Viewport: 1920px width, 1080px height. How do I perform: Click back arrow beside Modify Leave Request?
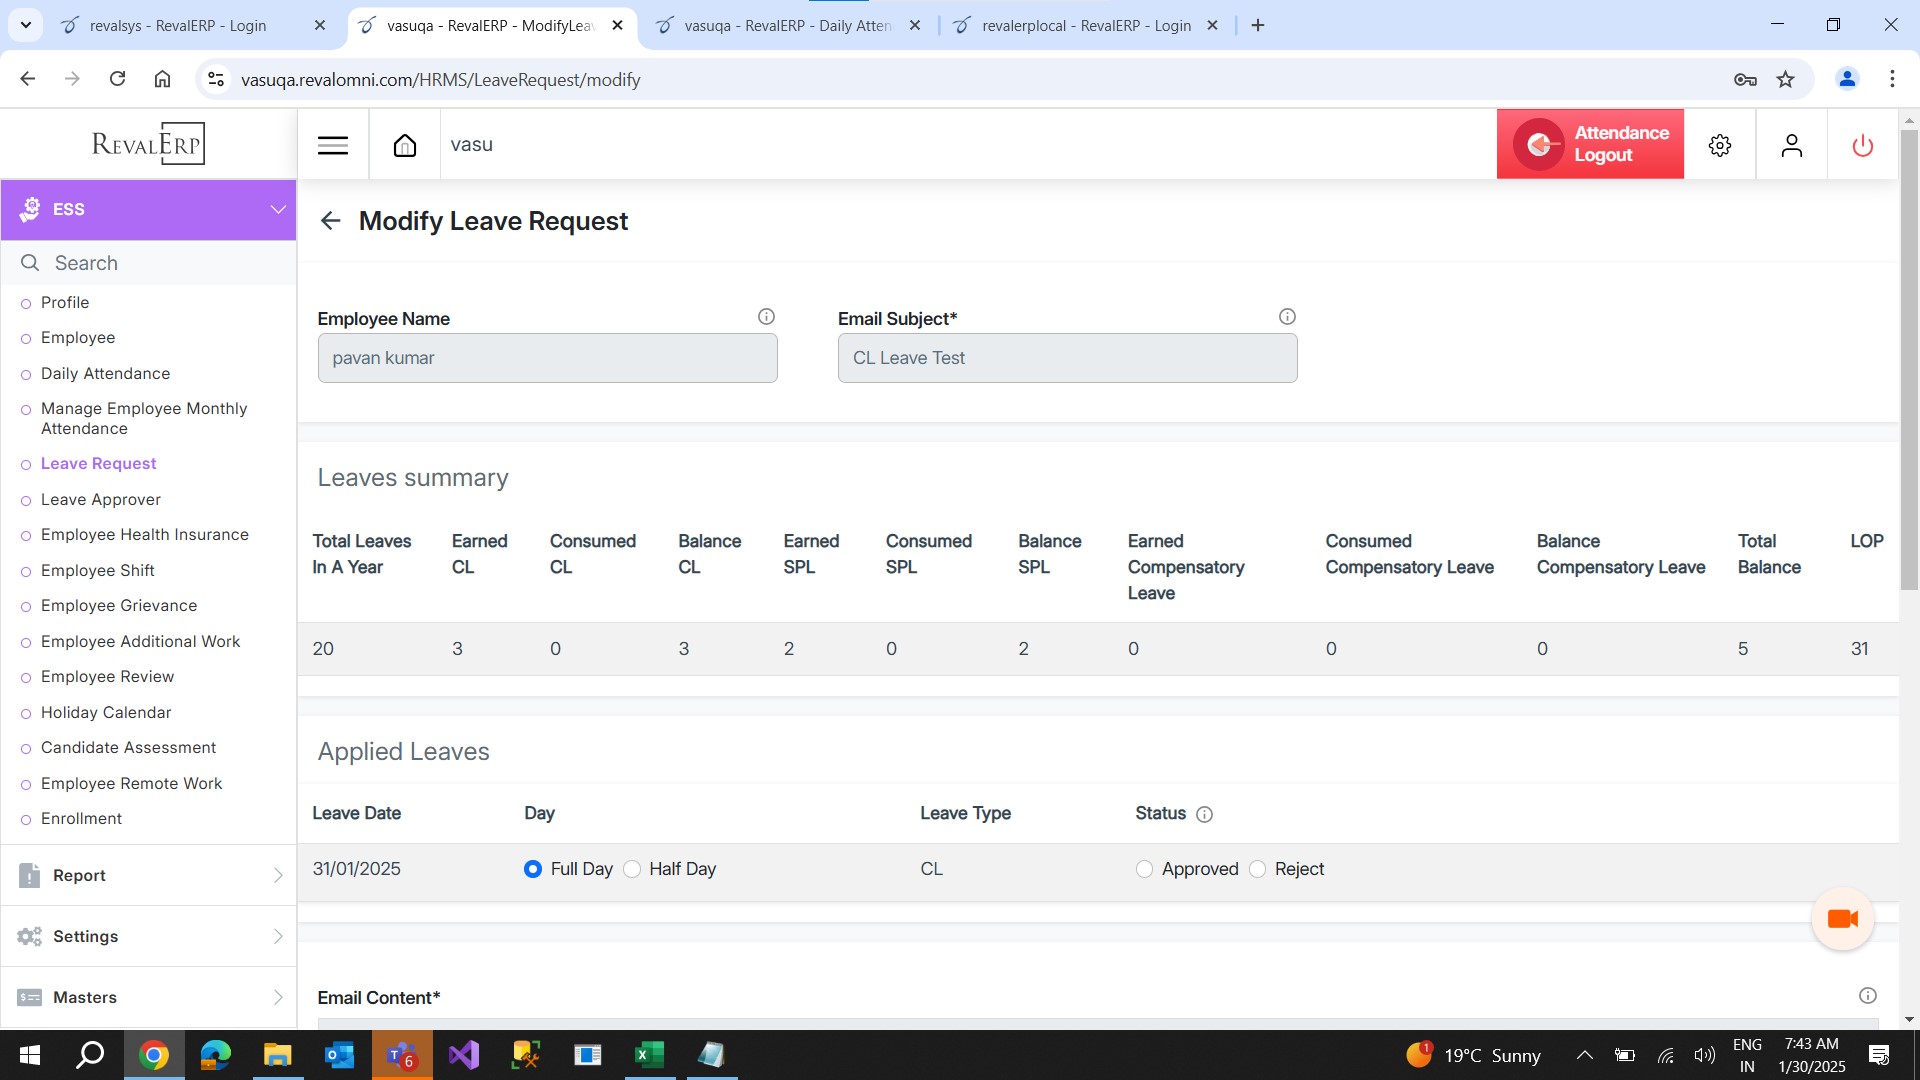tap(331, 221)
